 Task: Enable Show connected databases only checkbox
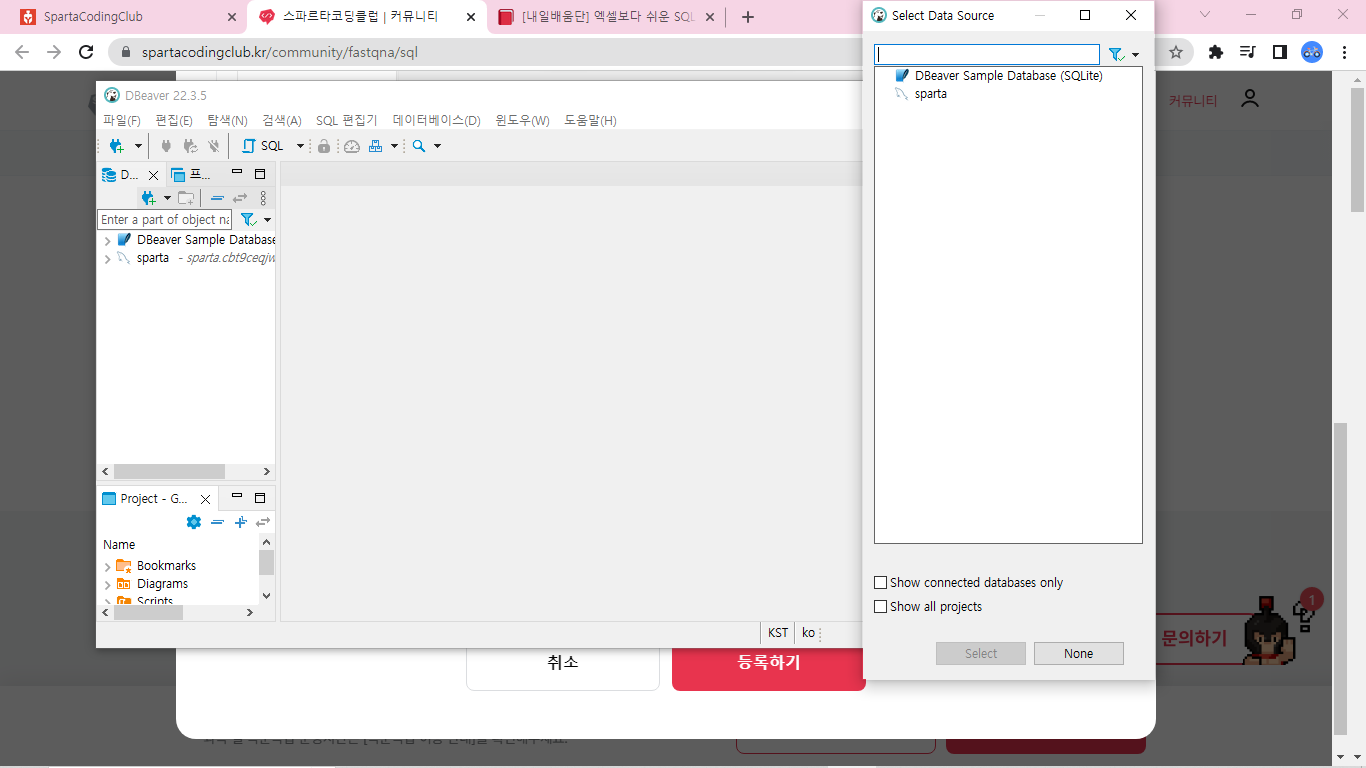(x=881, y=582)
